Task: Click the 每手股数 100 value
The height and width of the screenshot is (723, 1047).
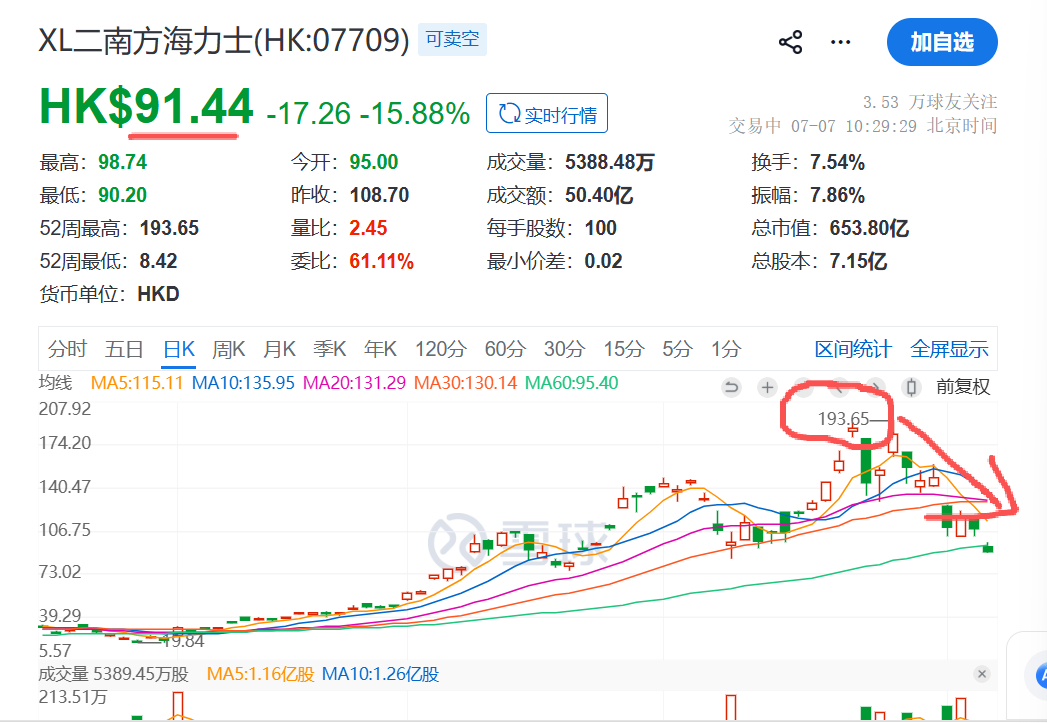Action: (x=601, y=228)
